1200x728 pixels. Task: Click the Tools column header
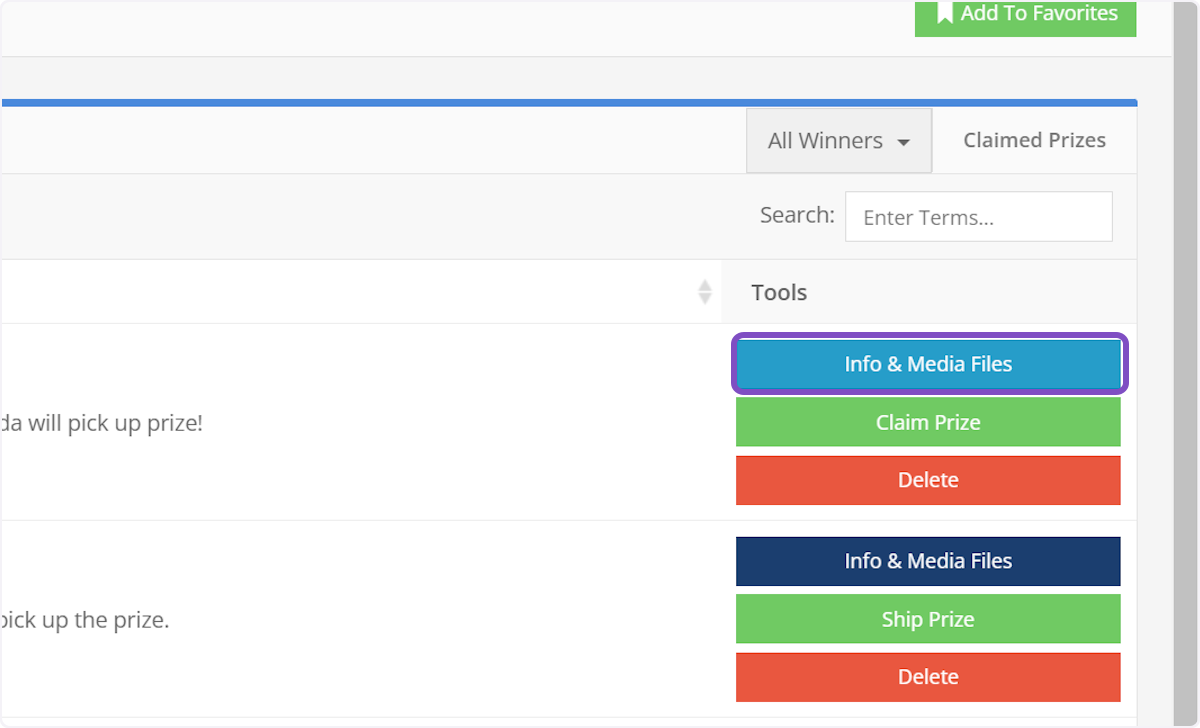pos(778,292)
